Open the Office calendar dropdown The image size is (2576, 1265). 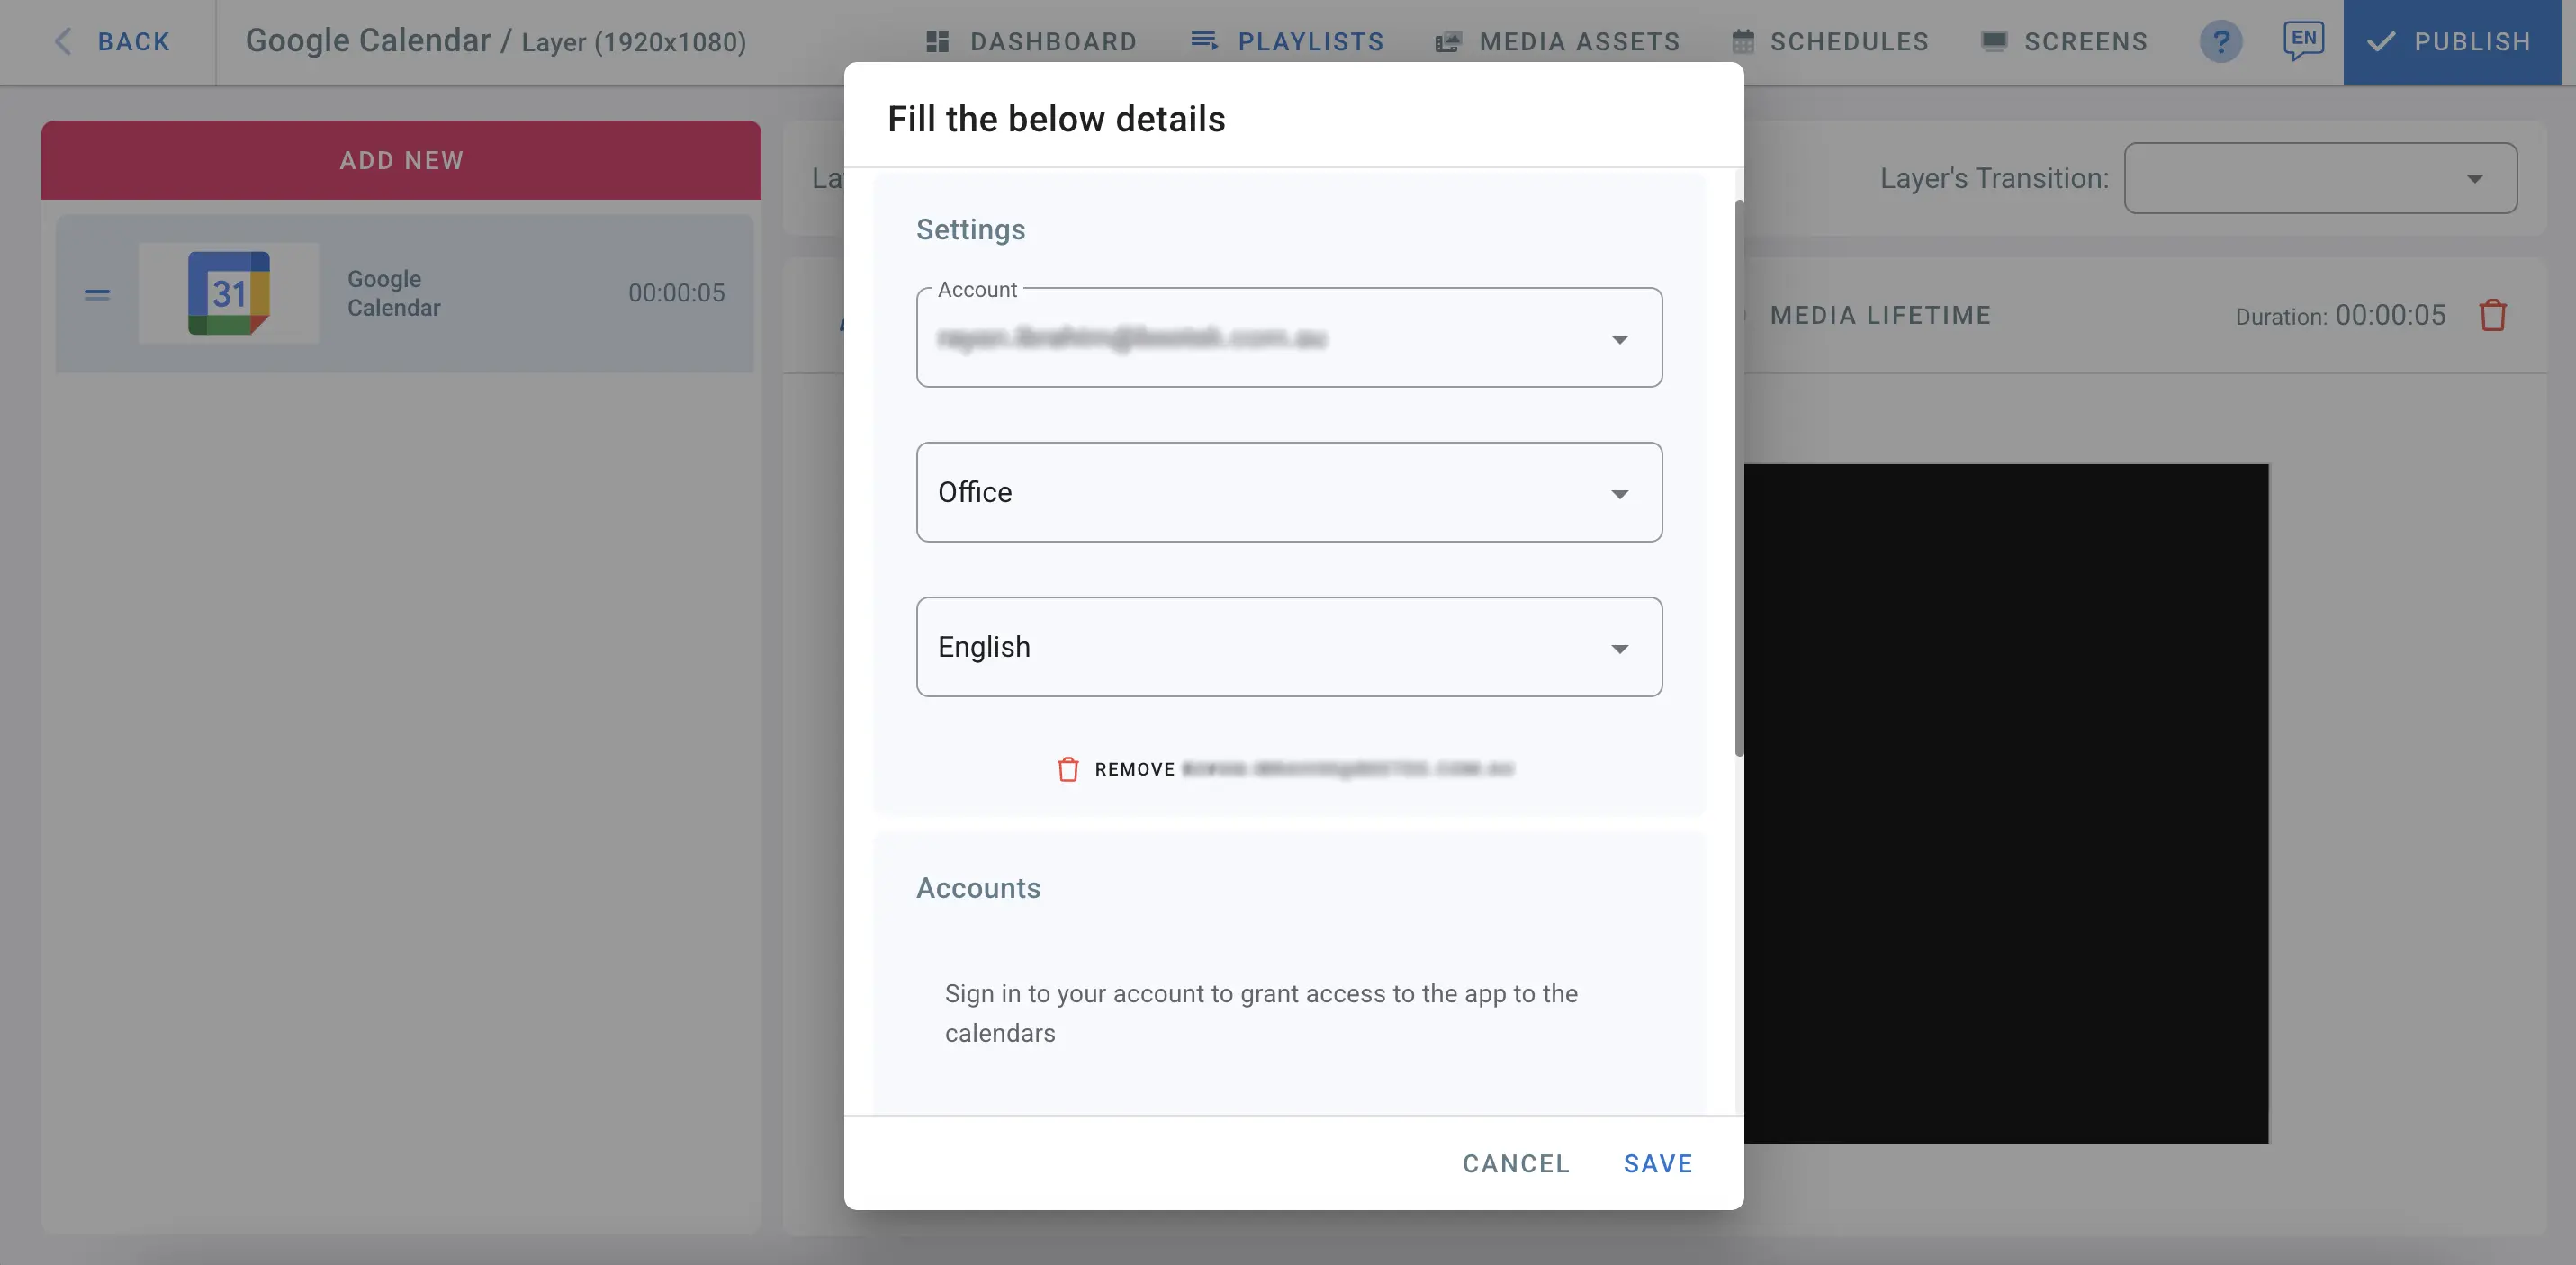(1620, 492)
